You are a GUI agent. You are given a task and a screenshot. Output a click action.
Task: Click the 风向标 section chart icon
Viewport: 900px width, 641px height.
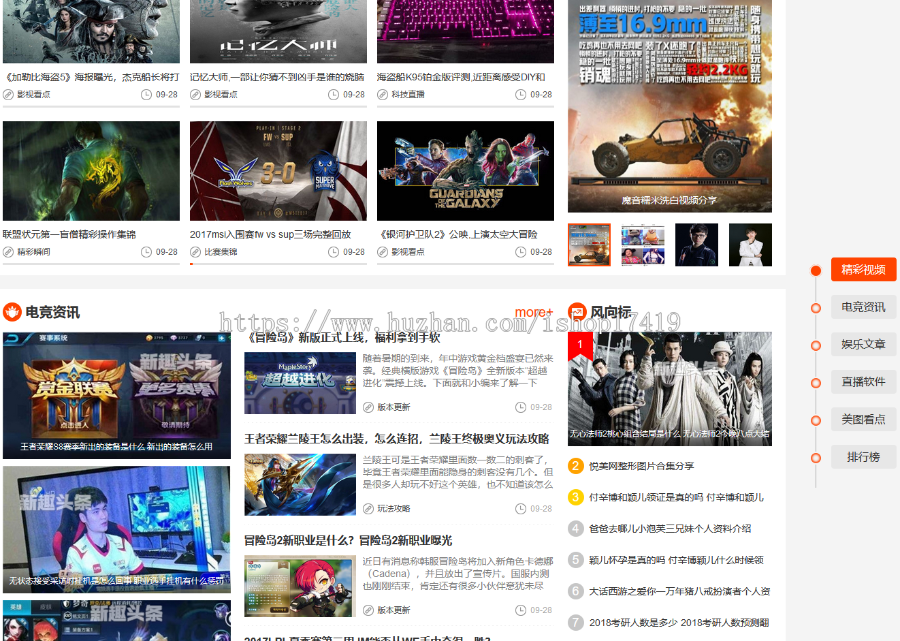click(577, 312)
